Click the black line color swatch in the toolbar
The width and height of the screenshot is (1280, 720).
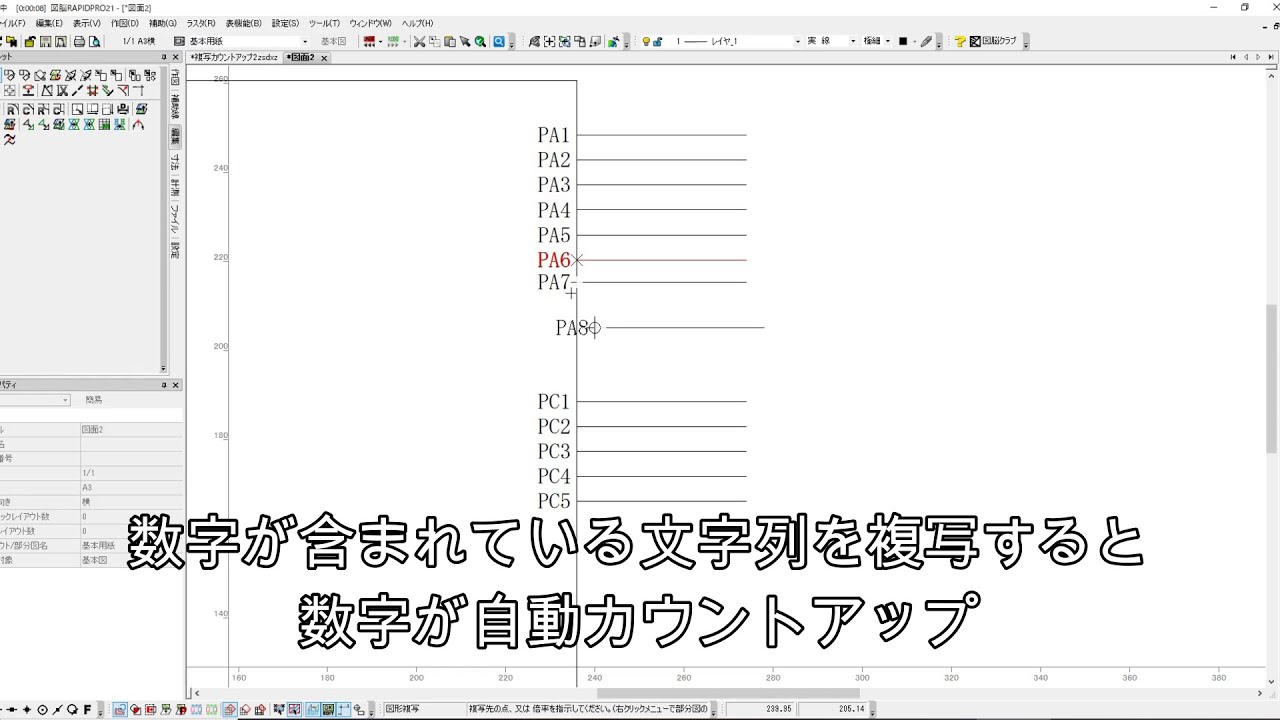[x=903, y=41]
